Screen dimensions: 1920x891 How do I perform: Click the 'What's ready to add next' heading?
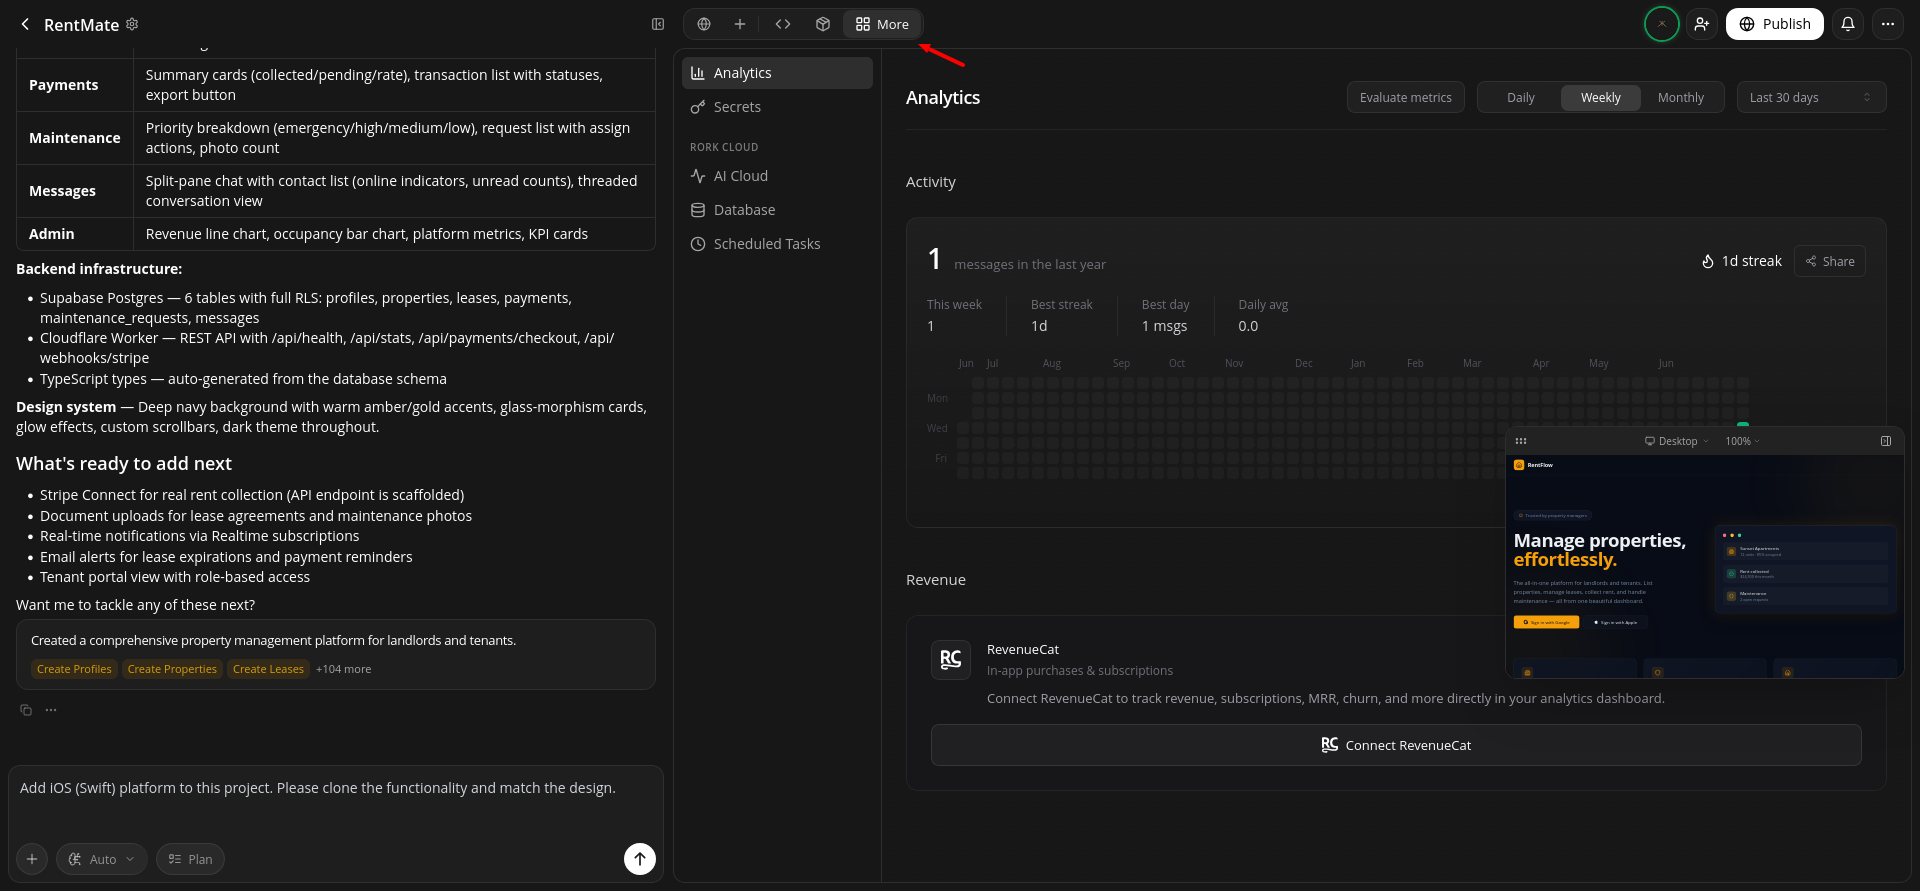124,464
